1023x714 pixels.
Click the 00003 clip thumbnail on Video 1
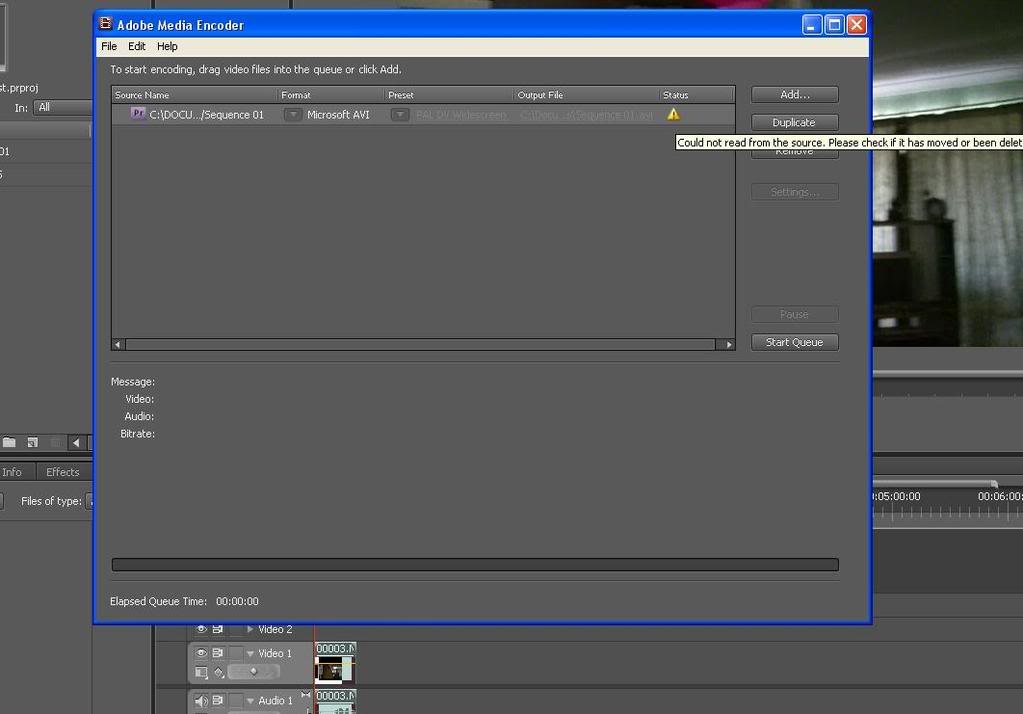click(333, 669)
